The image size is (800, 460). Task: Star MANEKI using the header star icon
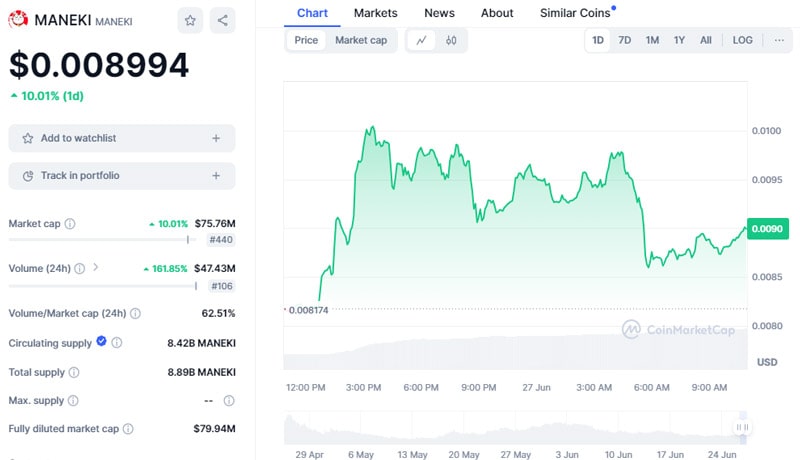pos(190,20)
